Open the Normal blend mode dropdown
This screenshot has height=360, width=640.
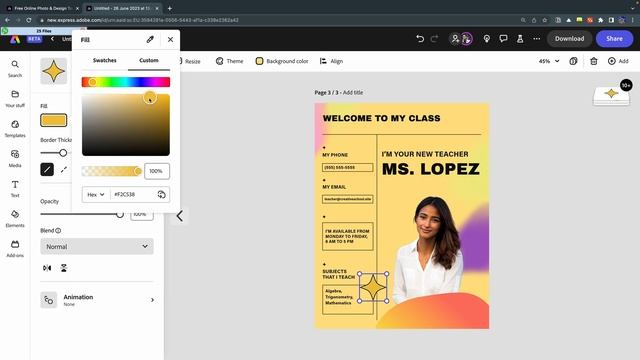pyautogui.click(x=97, y=247)
